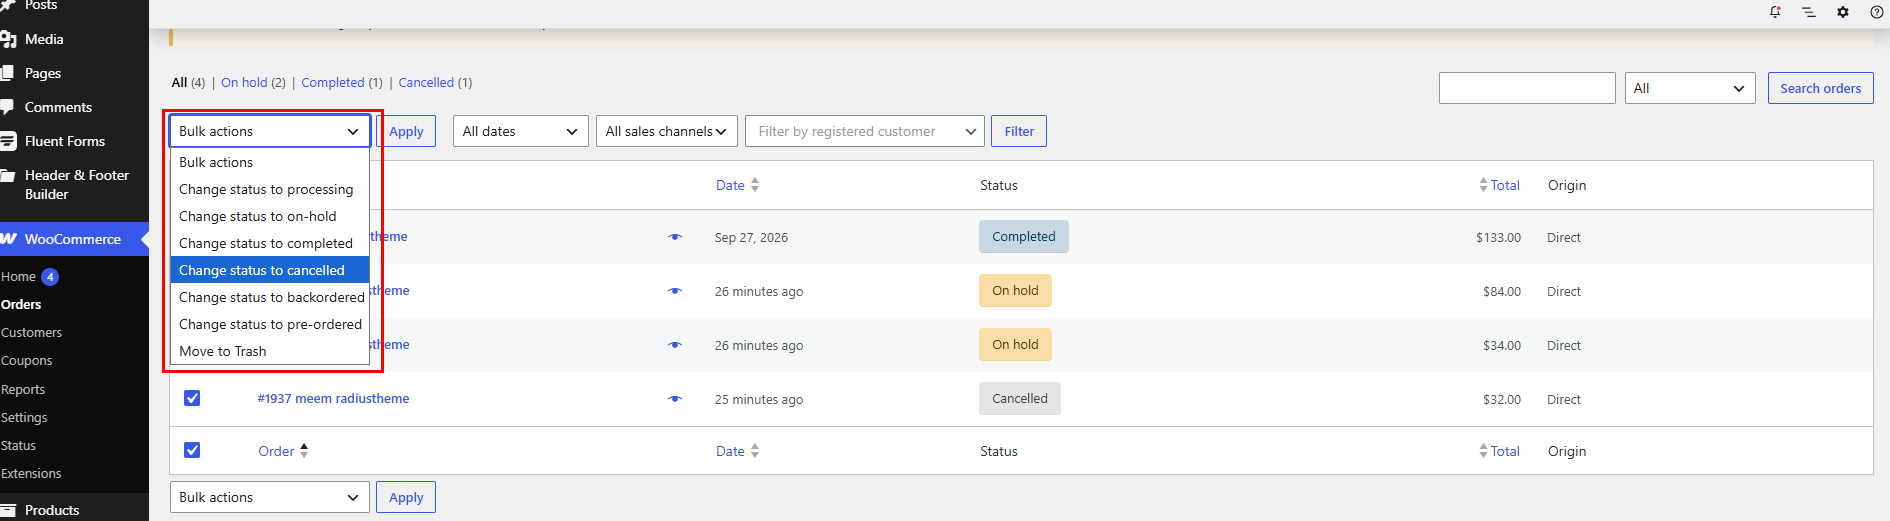Click the bottom Apply button
The height and width of the screenshot is (521, 1890).
click(406, 497)
